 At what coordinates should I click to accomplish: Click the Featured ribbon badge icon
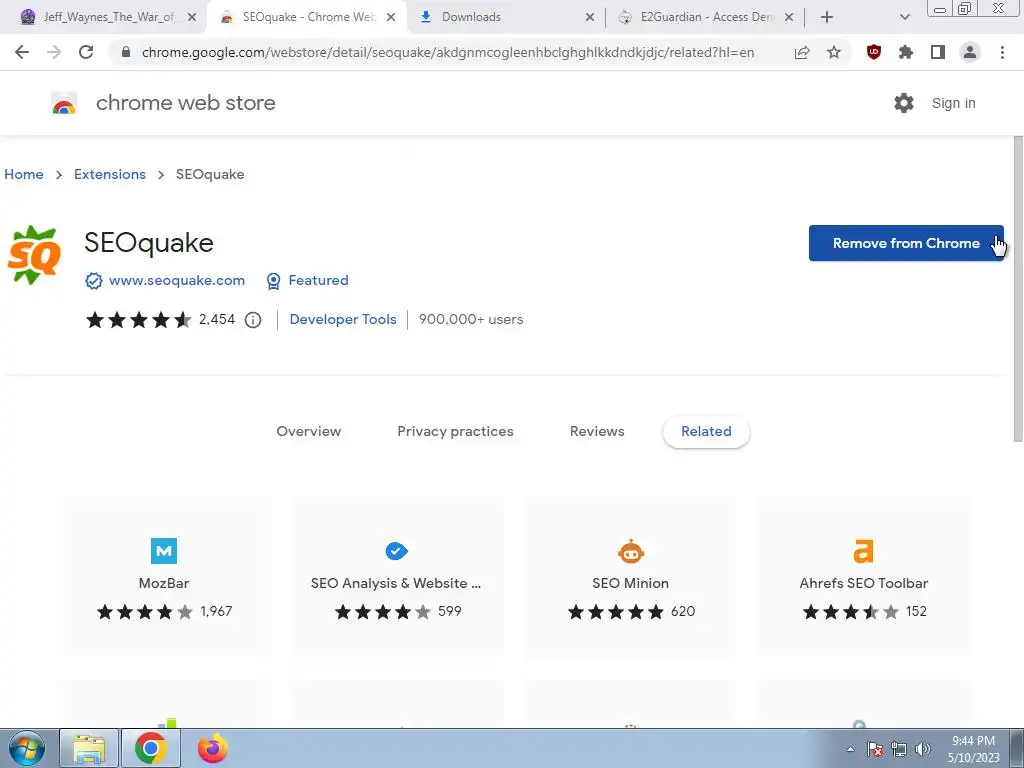point(274,281)
